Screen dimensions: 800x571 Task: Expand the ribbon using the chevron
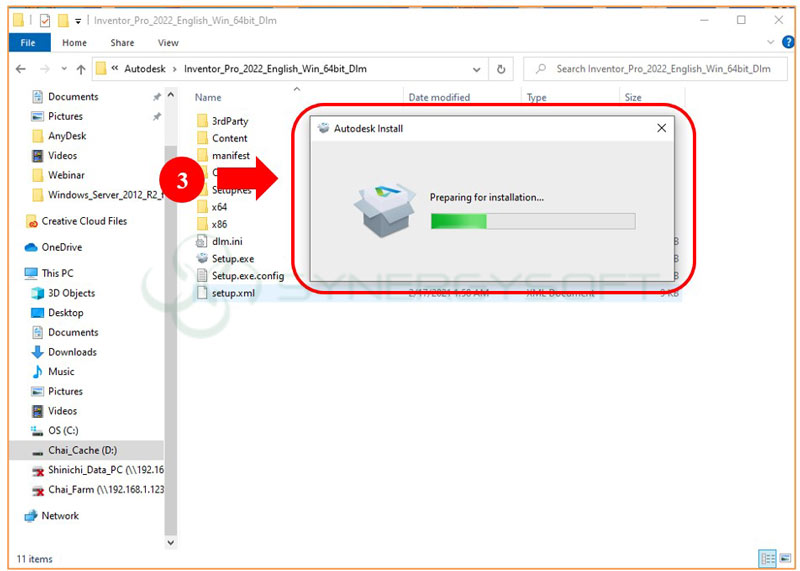[x=771, y=43]
